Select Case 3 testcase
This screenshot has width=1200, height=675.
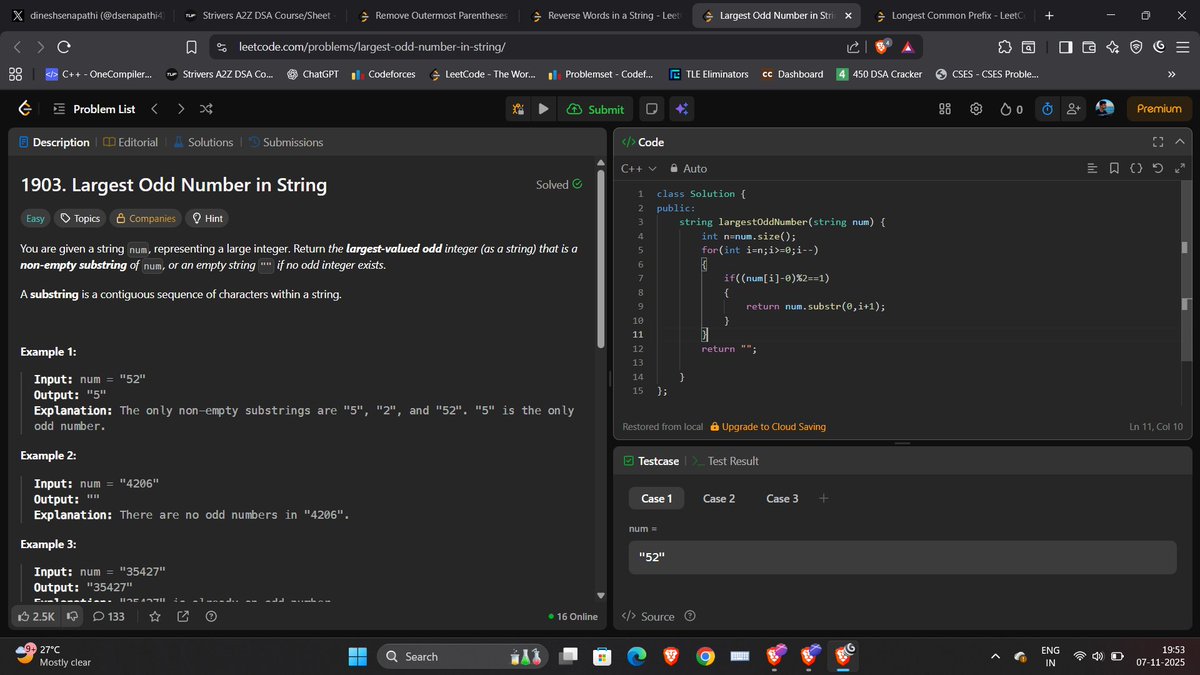pyautogui.click(x=782, y=498)
